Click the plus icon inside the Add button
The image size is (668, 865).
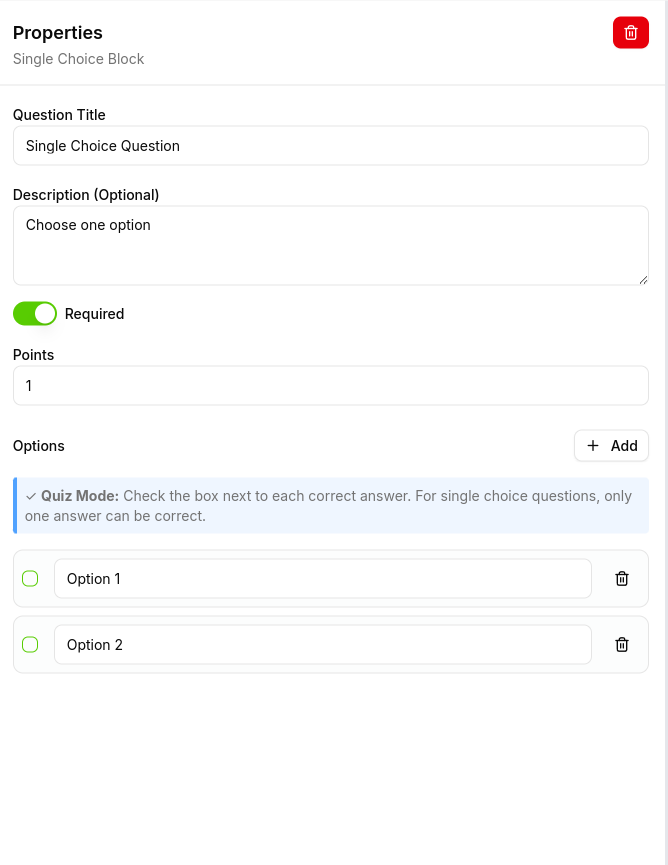coord(594,445)
